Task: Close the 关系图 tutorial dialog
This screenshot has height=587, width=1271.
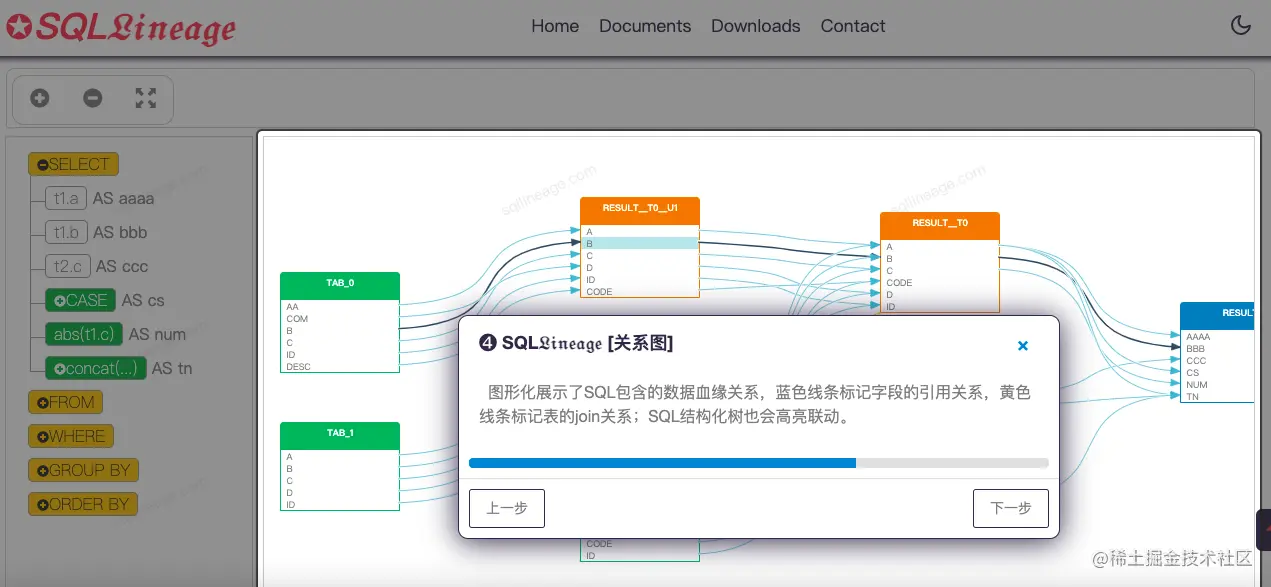Action: 1022,345
